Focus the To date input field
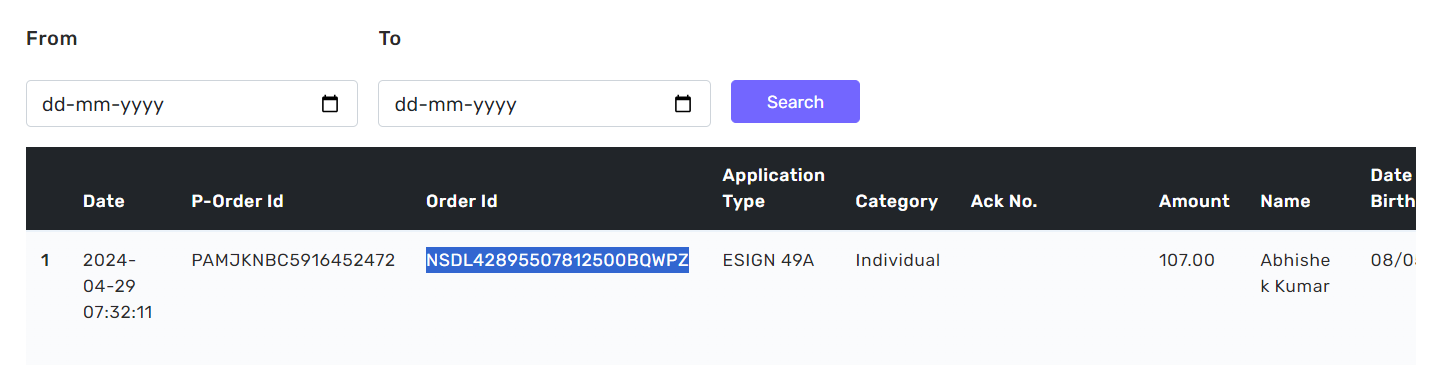 pyautogui.click(x=544, y=104)
